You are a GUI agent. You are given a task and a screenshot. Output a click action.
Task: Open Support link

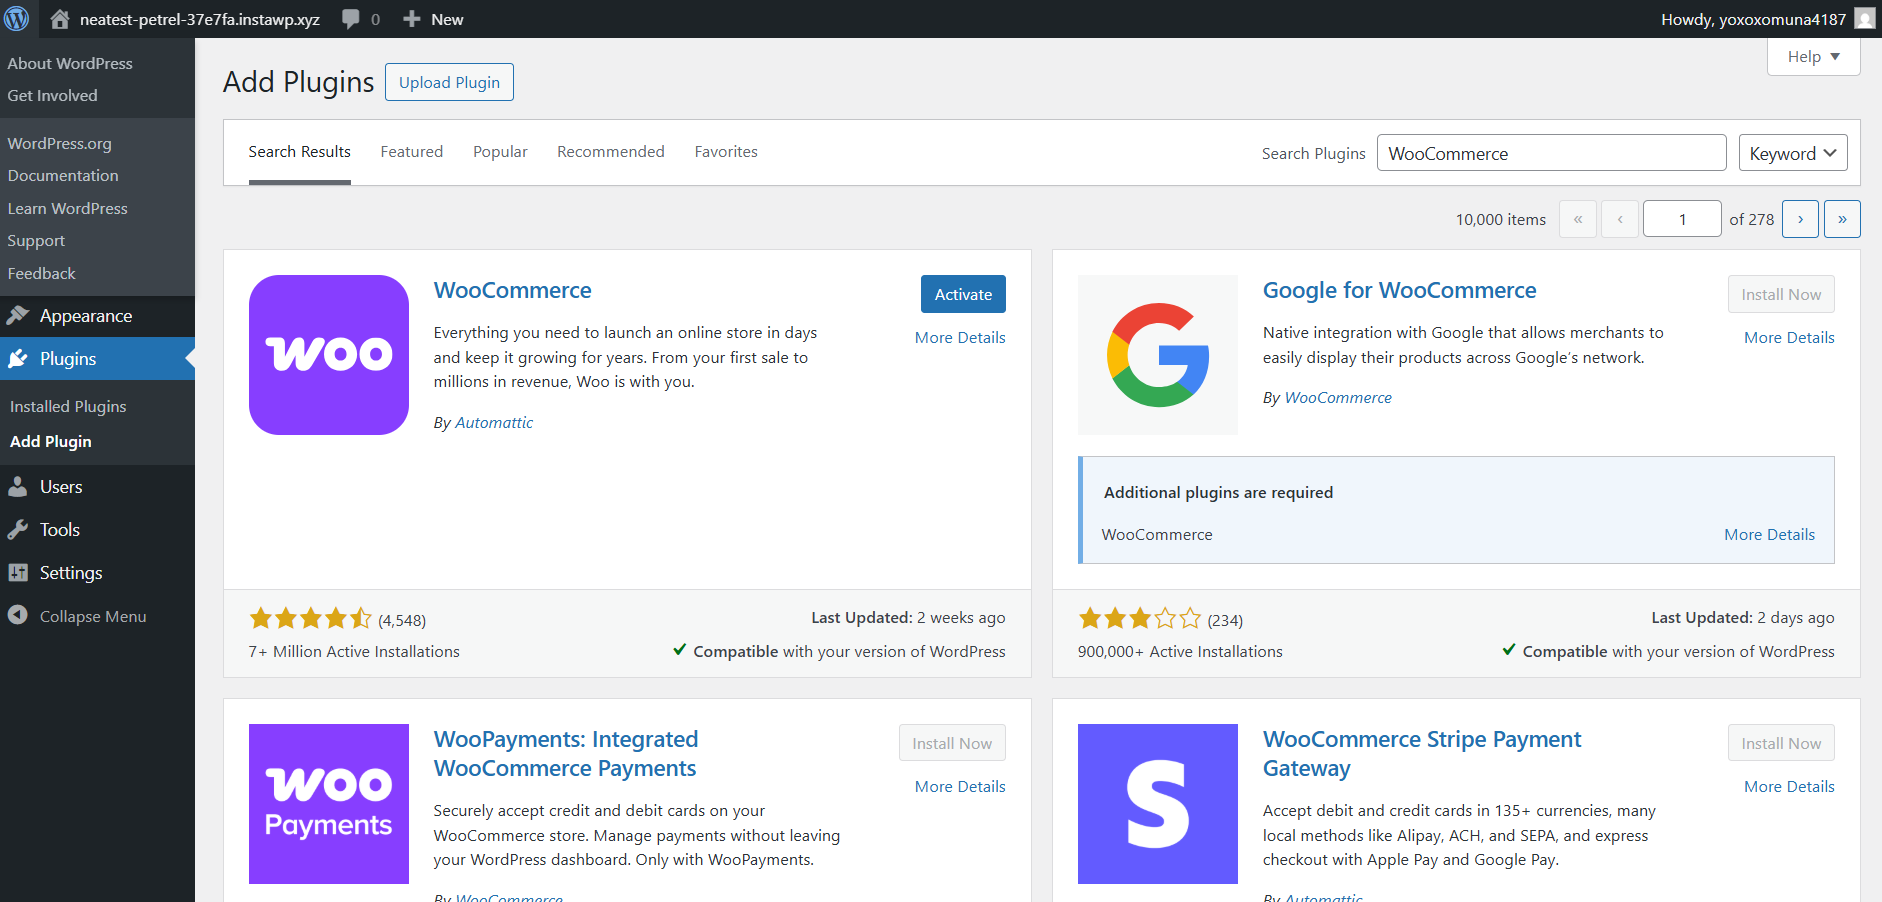[36, 241]
